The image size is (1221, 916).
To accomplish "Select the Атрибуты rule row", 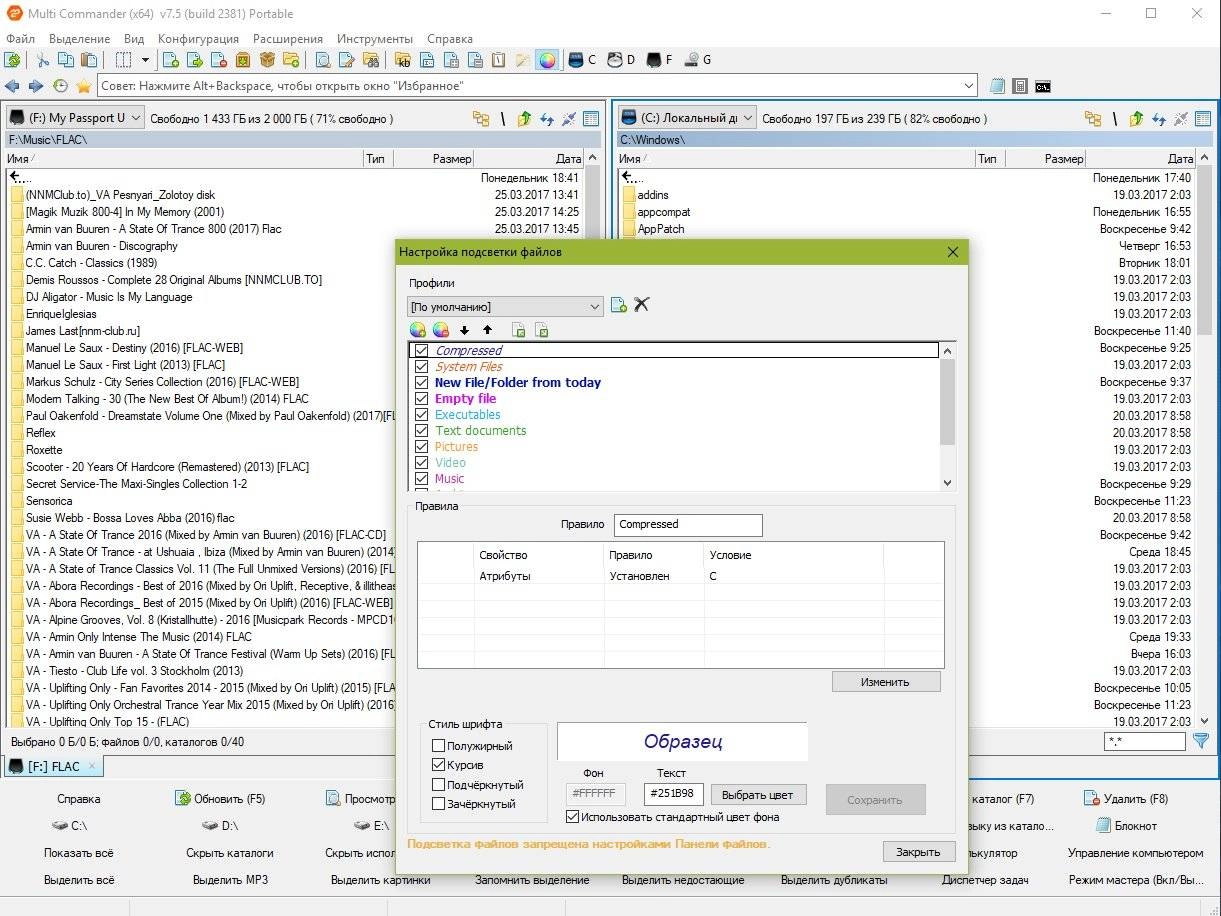I will (x=680, y=576).
